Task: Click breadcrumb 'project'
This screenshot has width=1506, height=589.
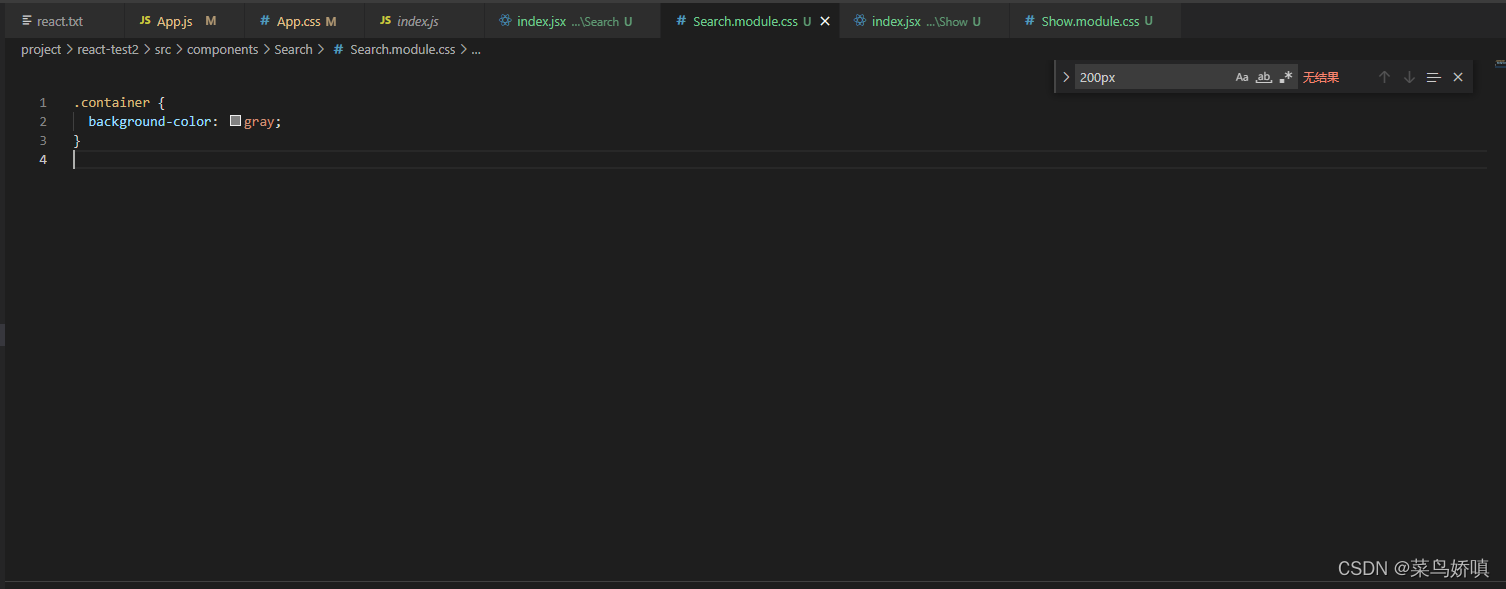Action: tap(41, 49)
